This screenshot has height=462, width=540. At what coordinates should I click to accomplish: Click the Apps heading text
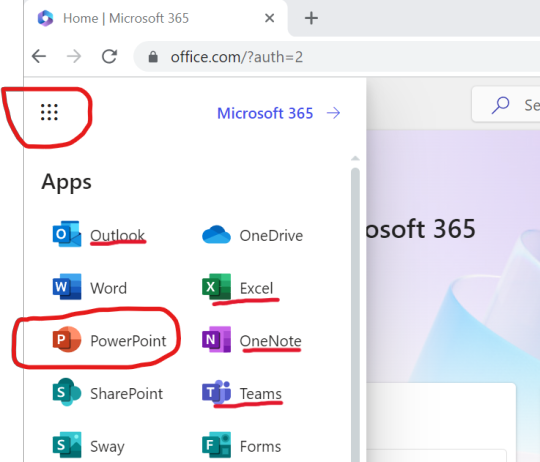pyautogui.click(x=66, y=182)
